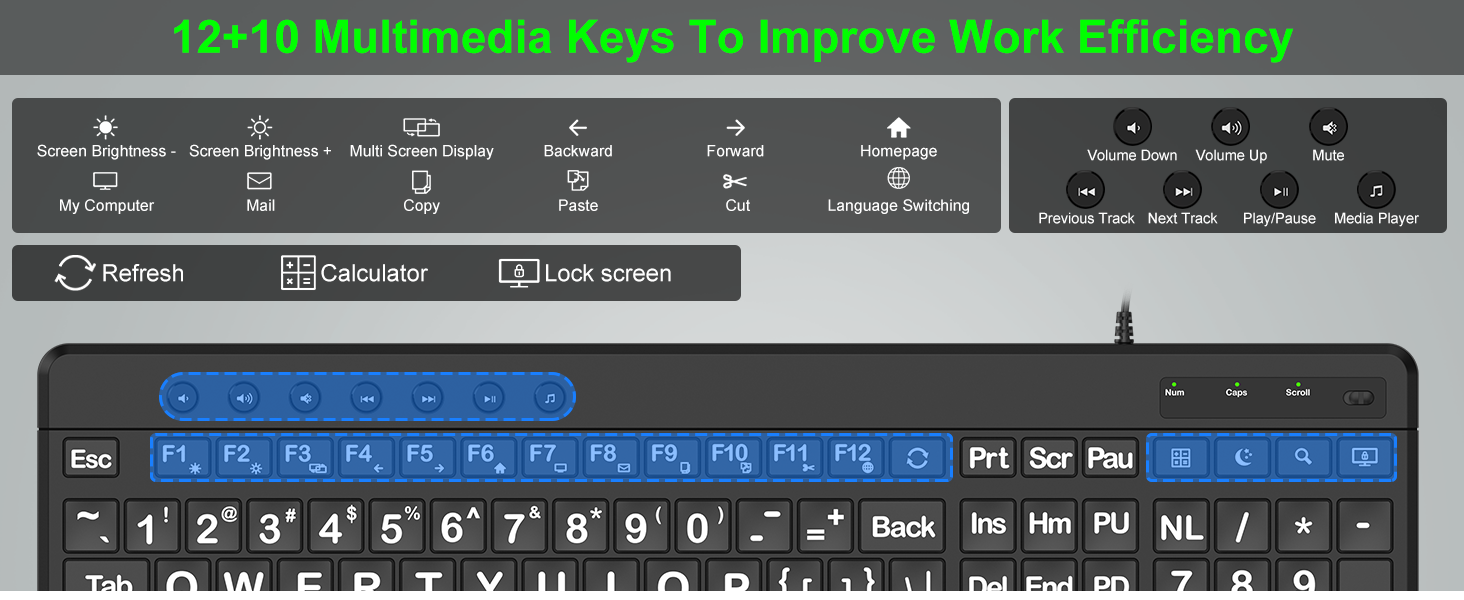Tap the volume down round key on keyboard
1464x600 pixels.
tap(183, 398)
